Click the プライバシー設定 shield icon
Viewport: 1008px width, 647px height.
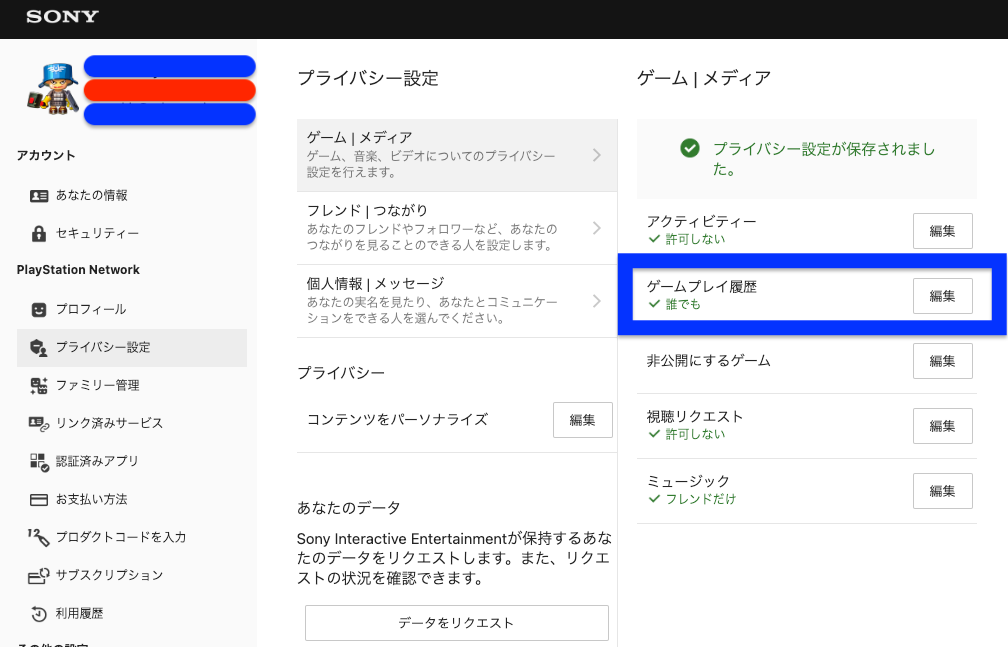pyautogui.click(x=39, y=347)
